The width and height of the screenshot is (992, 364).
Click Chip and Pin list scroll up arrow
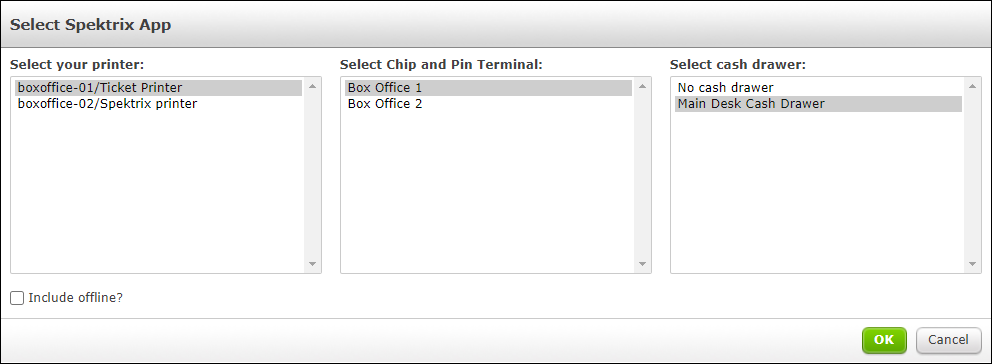click(x=643, y=86)
